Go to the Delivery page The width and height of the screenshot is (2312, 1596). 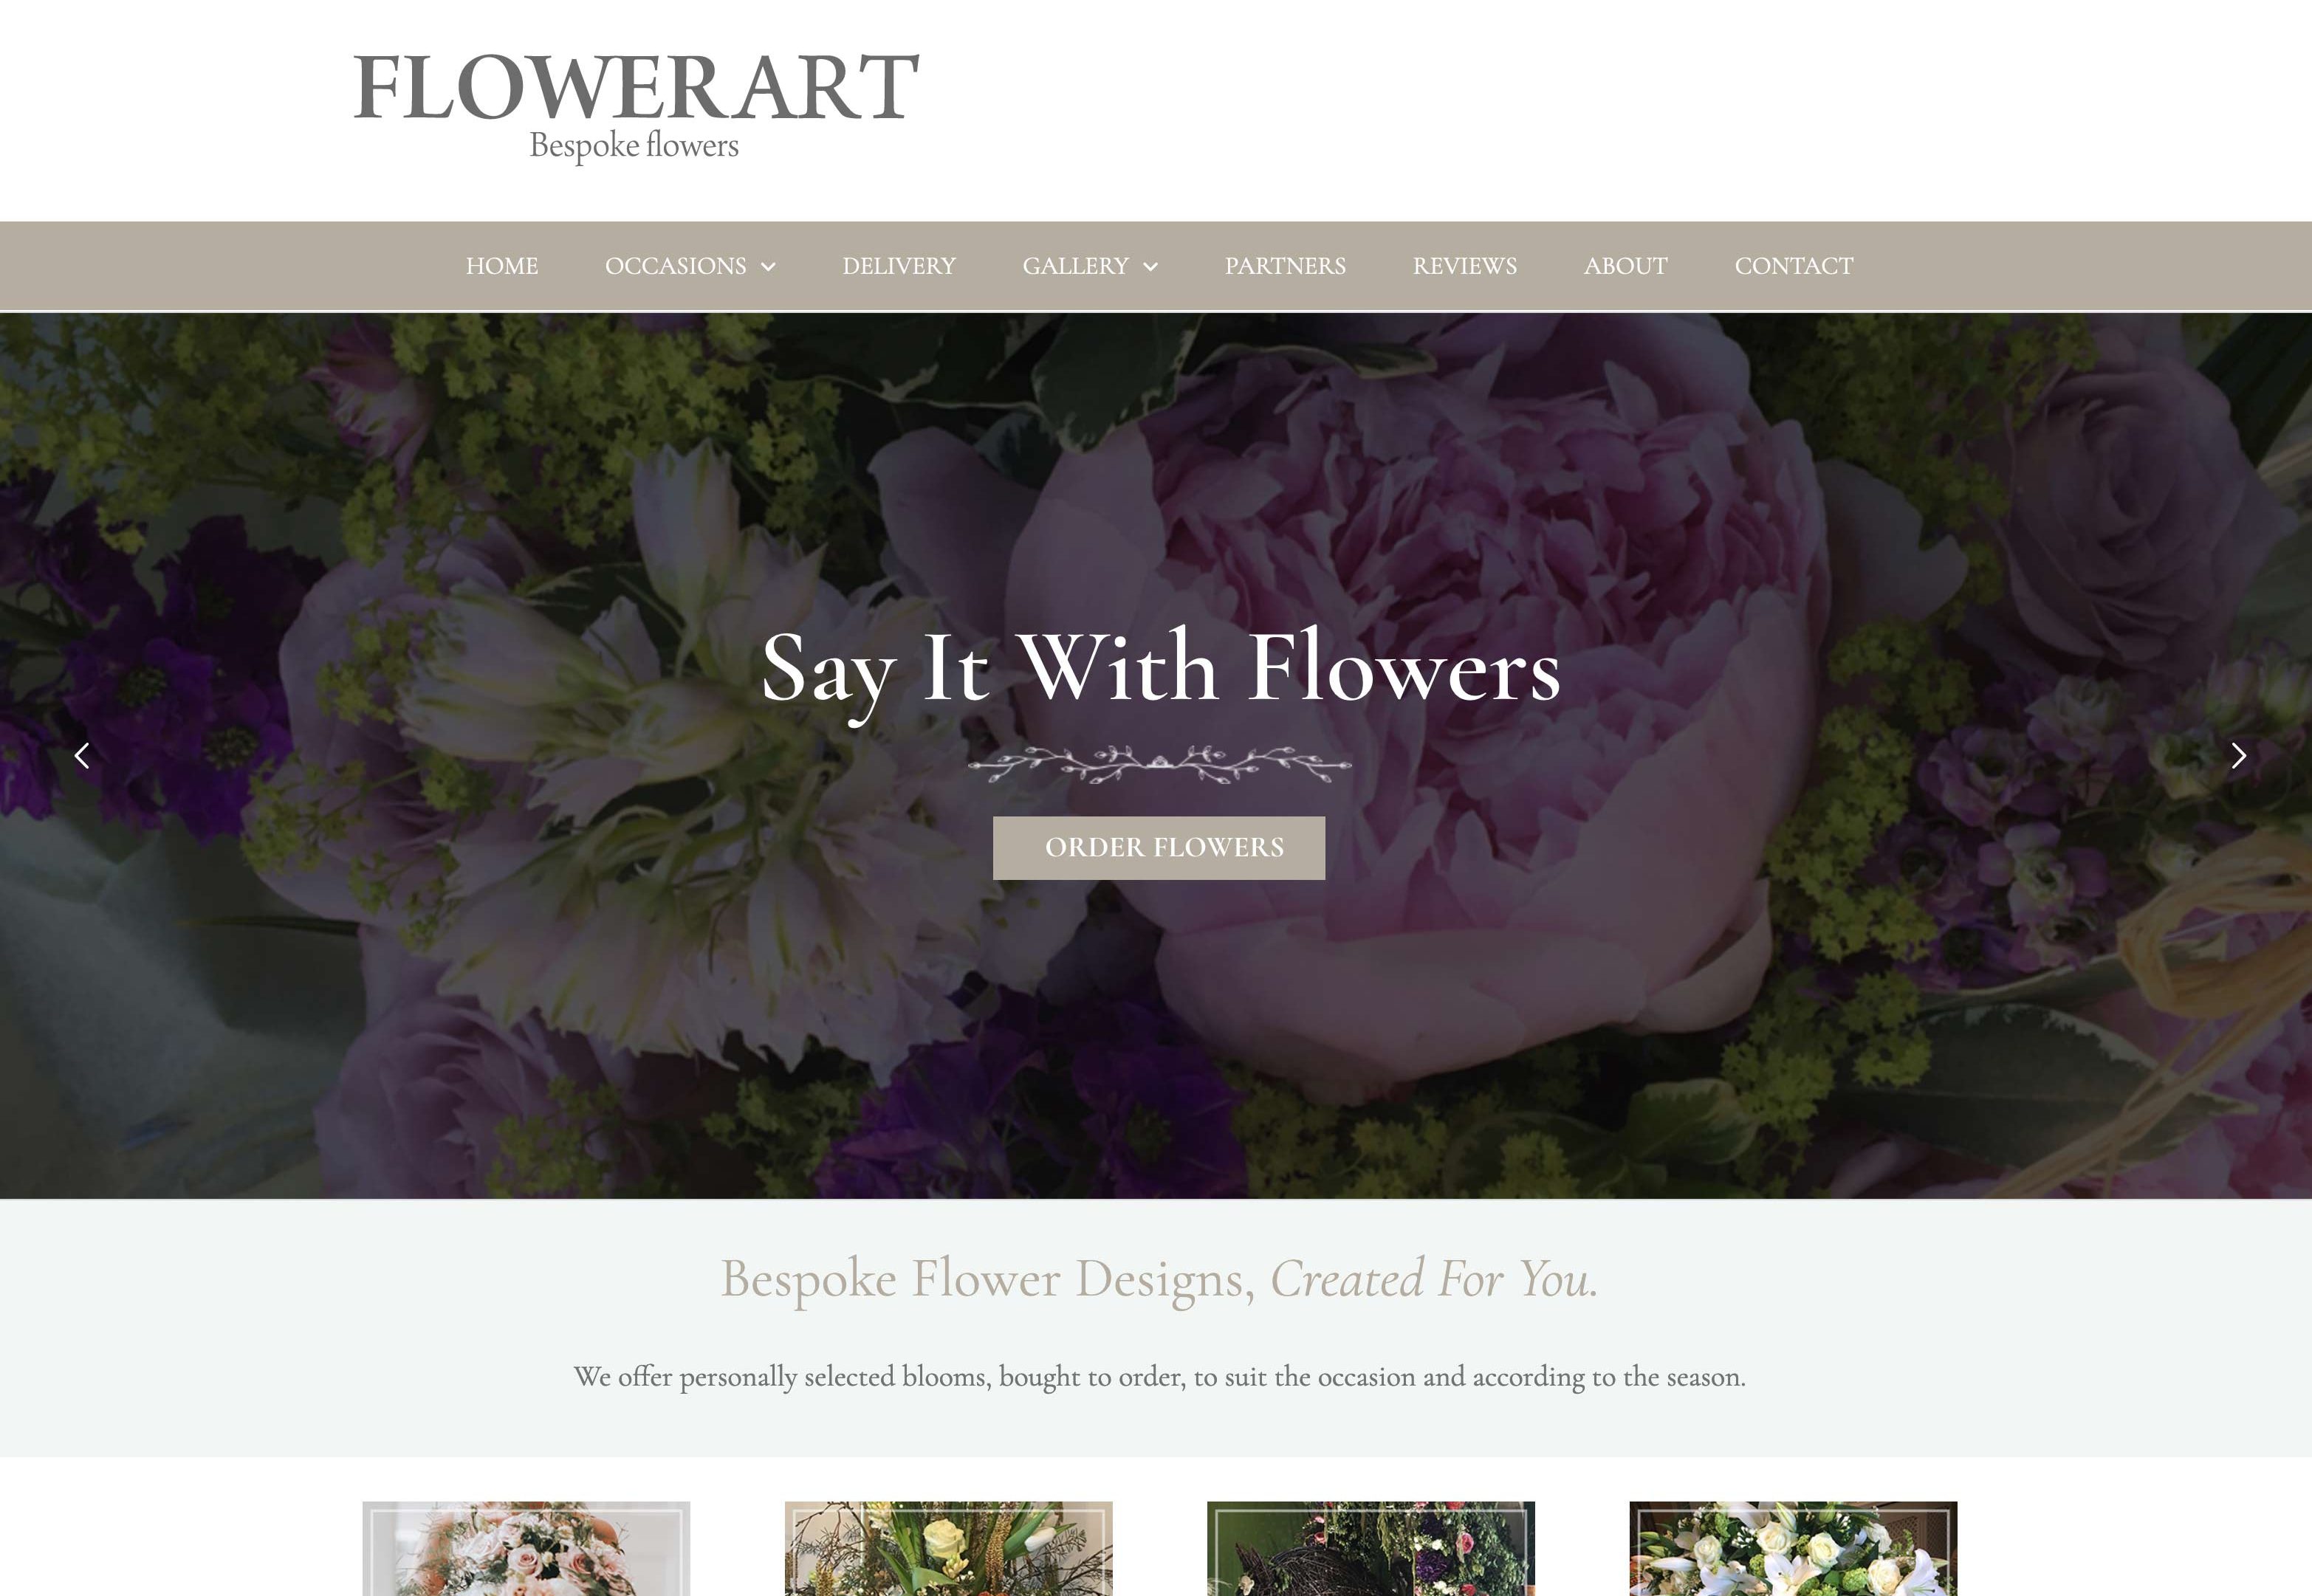(x=899, y=266)
